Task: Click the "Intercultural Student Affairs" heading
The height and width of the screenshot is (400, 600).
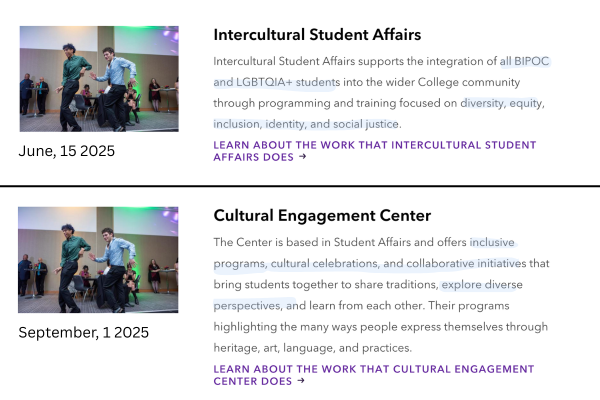Action: point(317,35)
